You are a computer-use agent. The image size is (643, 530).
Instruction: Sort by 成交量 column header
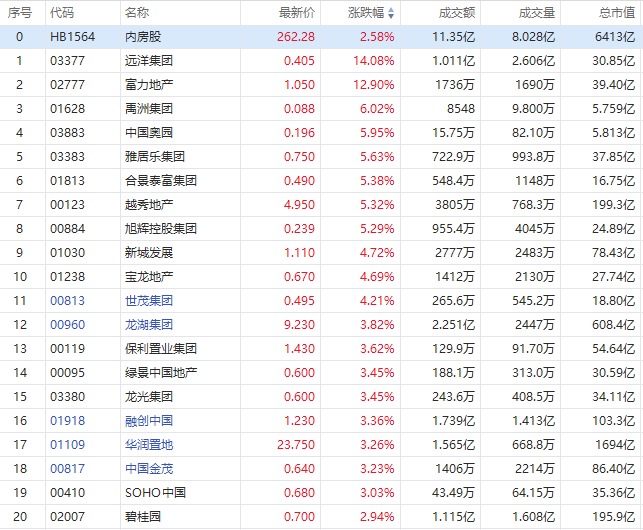[x=537, y=13]
